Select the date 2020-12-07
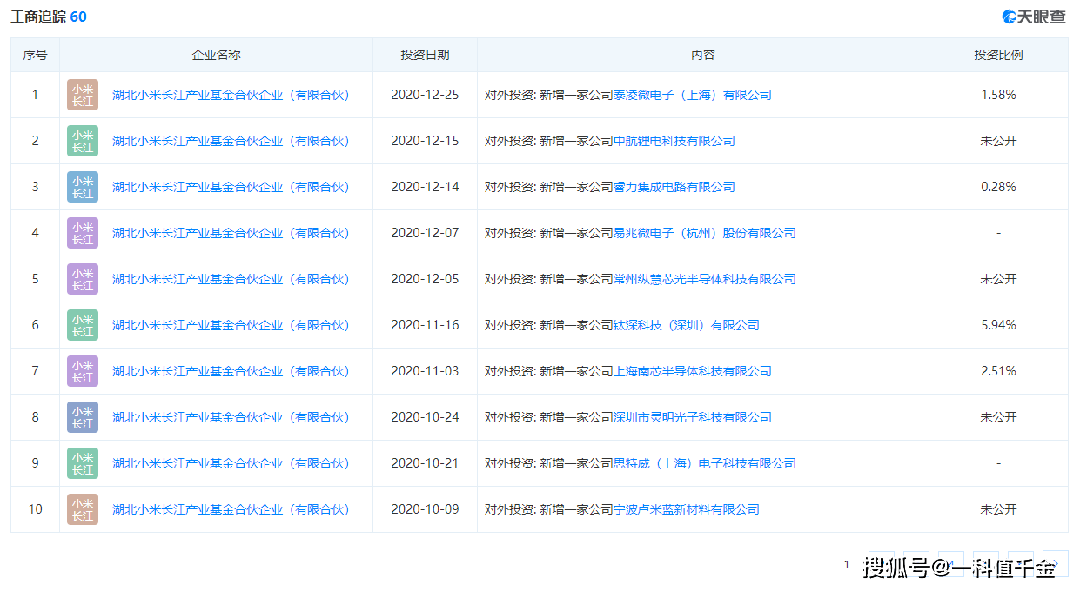Screen dimensions: 1080x591 click(425, 233)
